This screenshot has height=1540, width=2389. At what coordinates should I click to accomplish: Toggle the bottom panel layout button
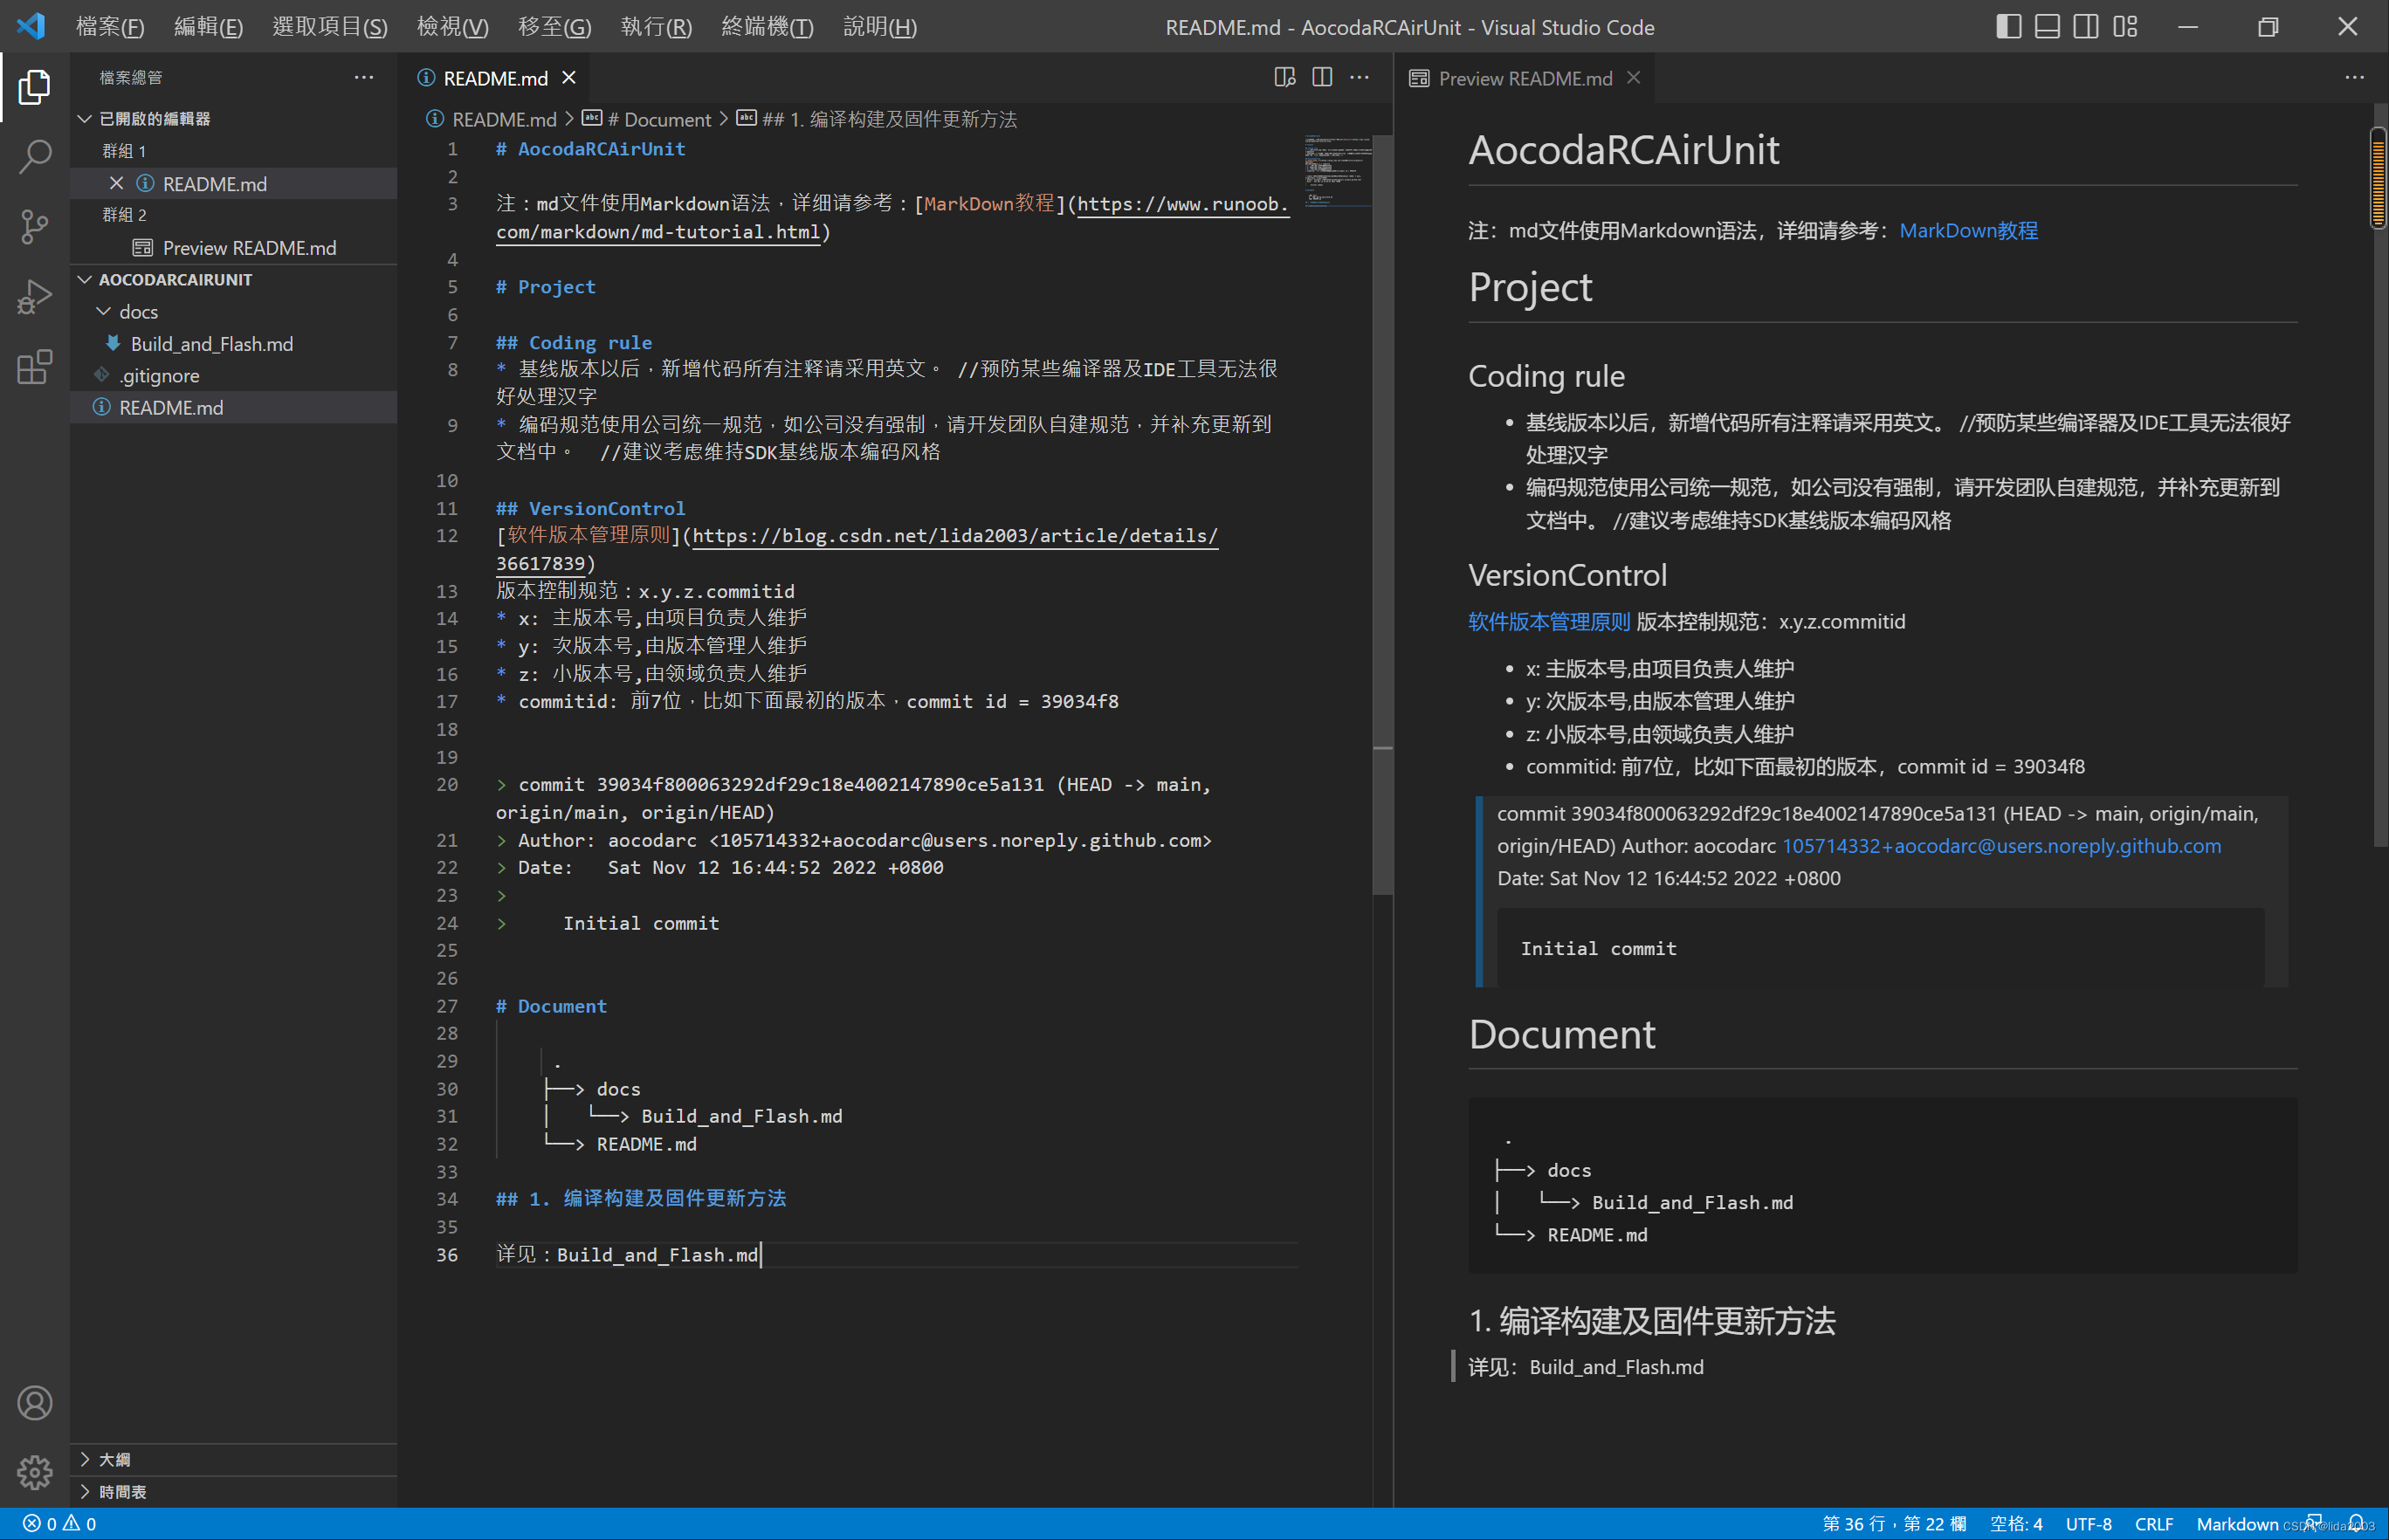point(2047,27)
